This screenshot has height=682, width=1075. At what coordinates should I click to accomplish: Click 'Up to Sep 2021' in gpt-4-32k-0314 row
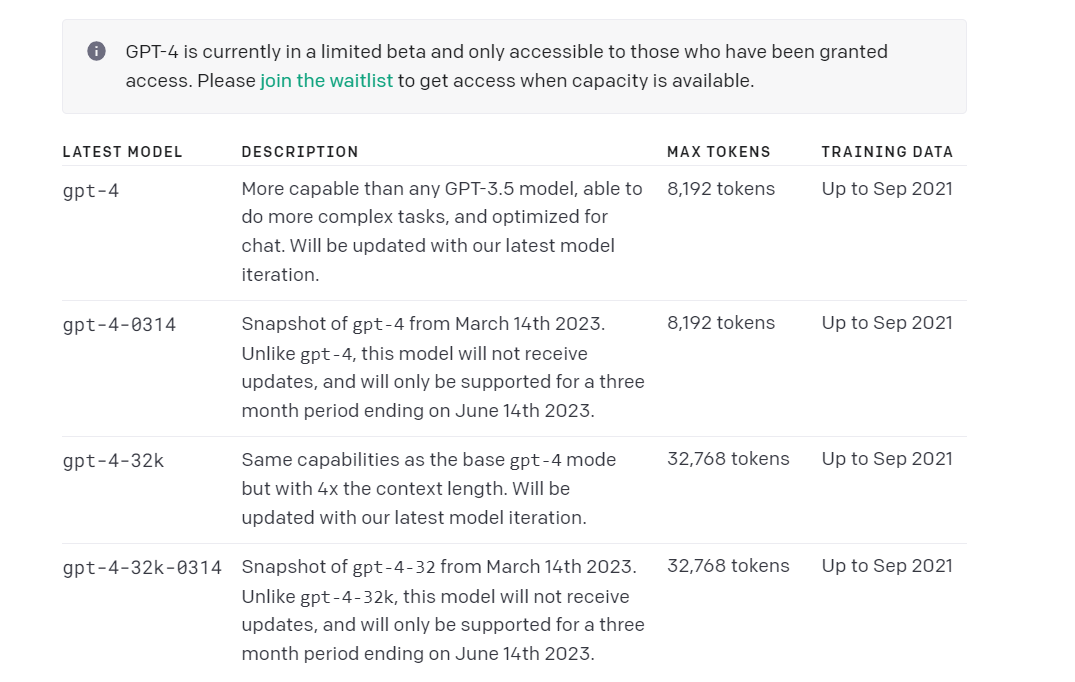click(887, 565)
